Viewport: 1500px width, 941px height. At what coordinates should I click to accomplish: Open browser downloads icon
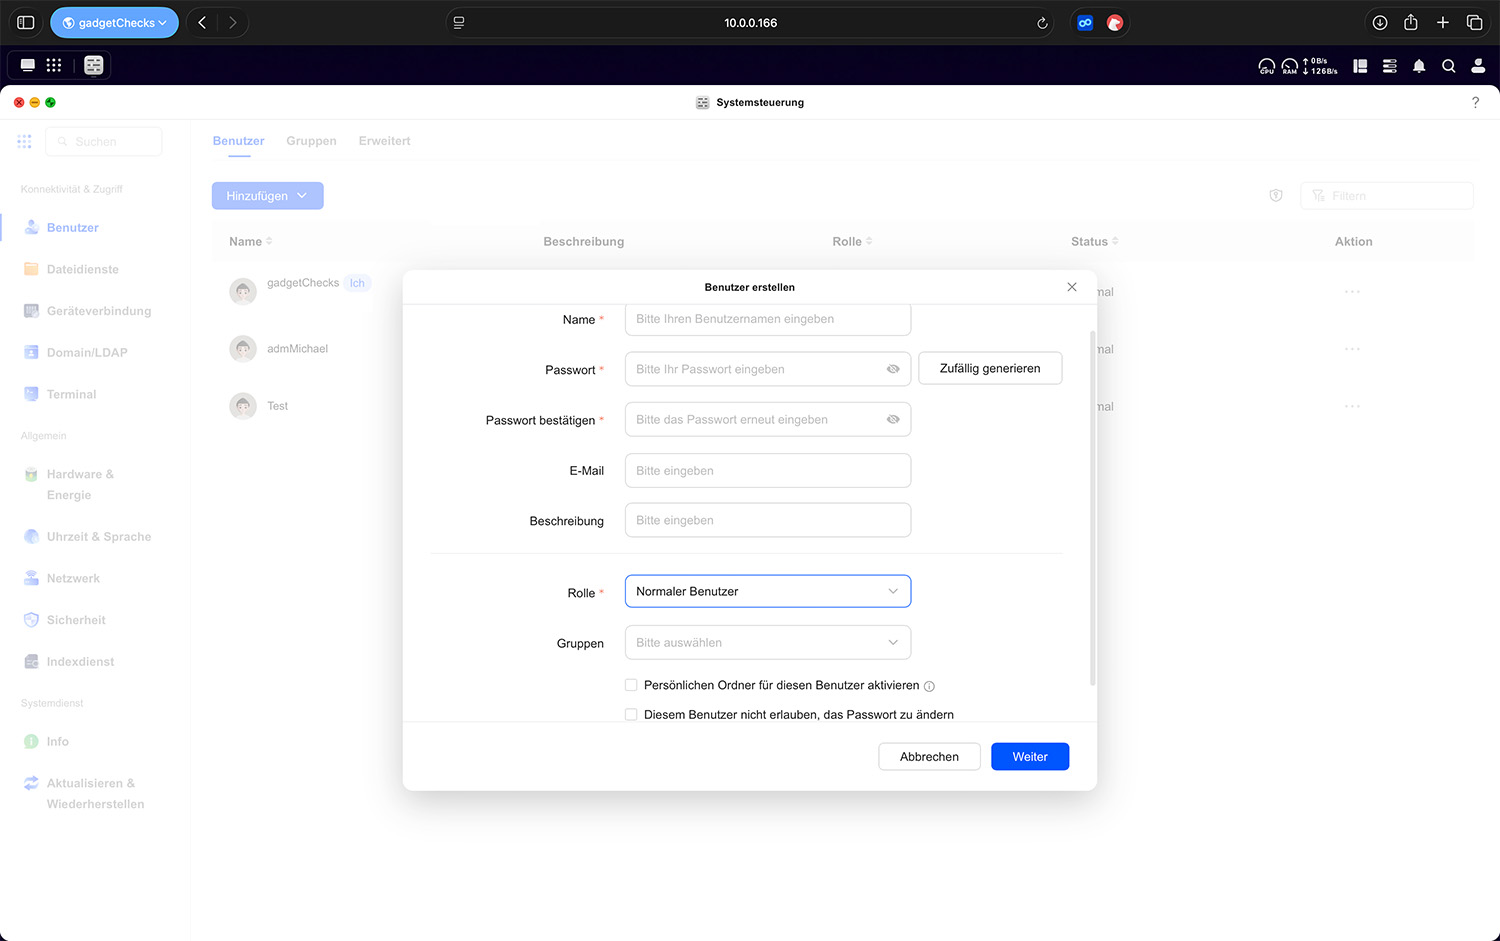pos(1379,23)
